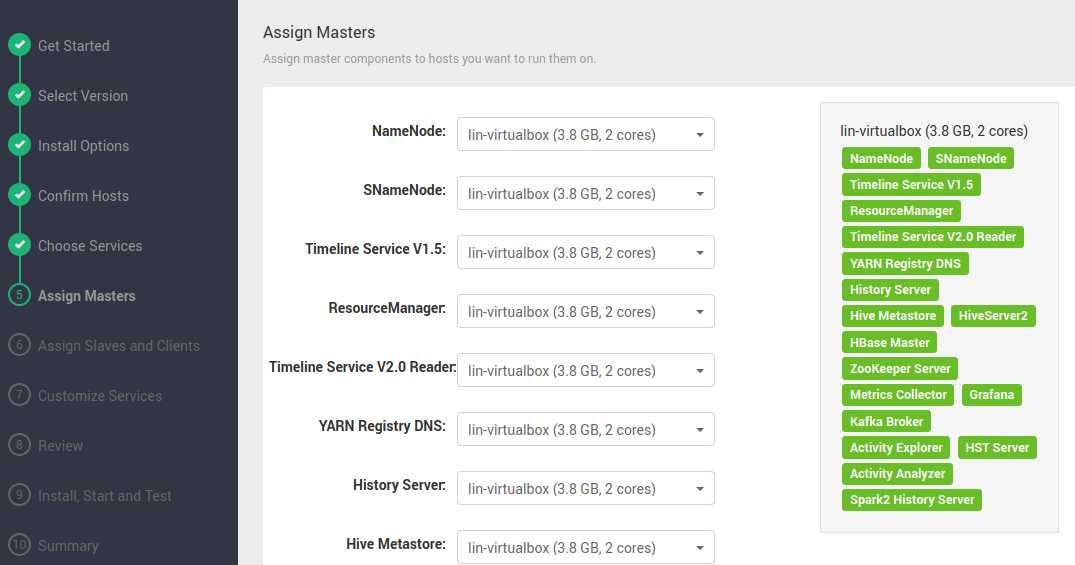The height and width of the screenshot is (565, 1075).
Task: Click the Confirm Hosts checkmark icon
Action: pyautogui.click(x=19, y=195)
